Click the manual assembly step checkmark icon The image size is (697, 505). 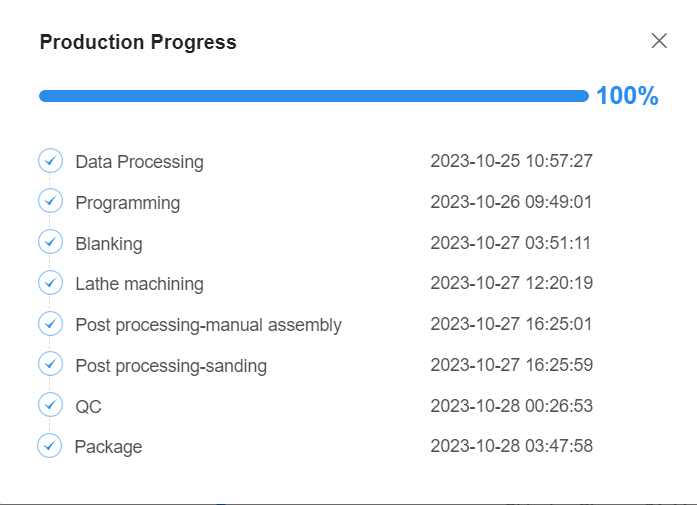pyautogui.click(x=50, y=324)
